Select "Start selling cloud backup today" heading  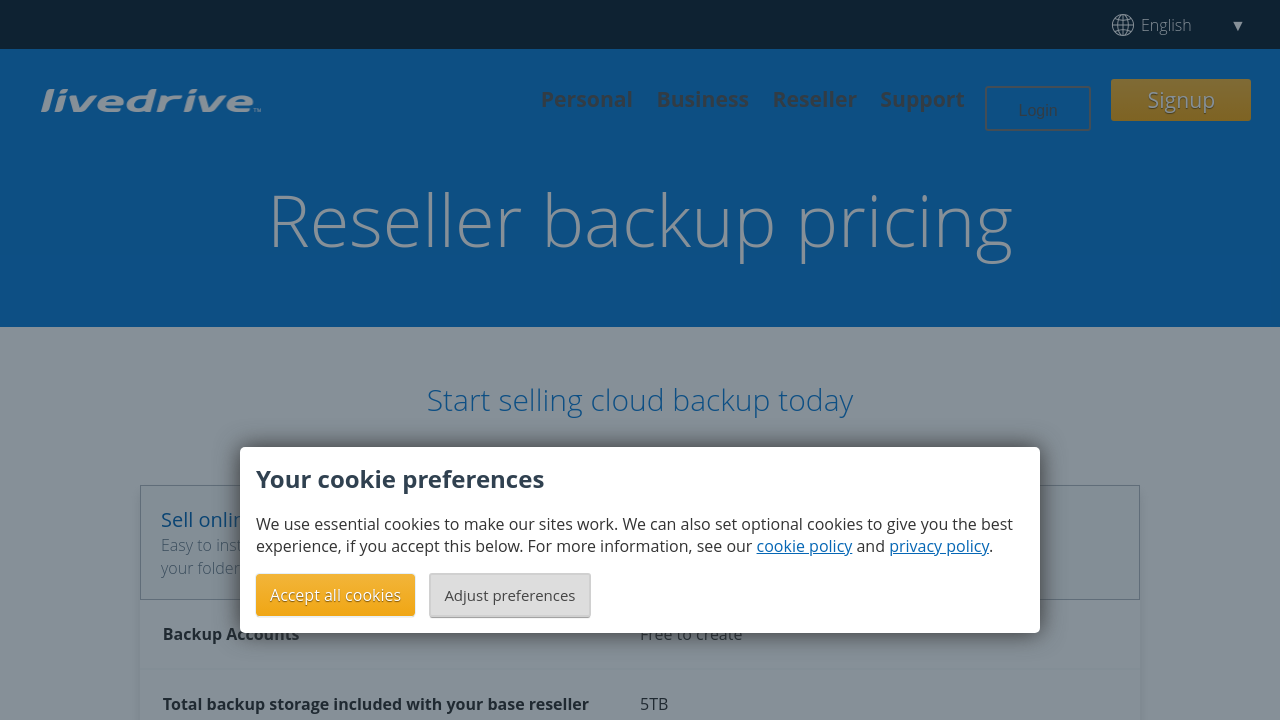pyautogui.click(x=640, y=400)
